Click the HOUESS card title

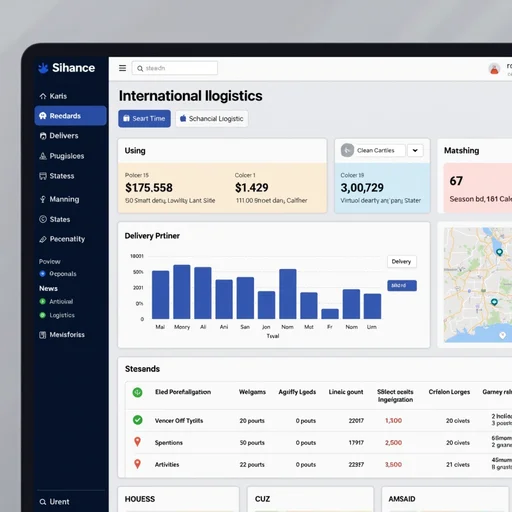[140, 499]
